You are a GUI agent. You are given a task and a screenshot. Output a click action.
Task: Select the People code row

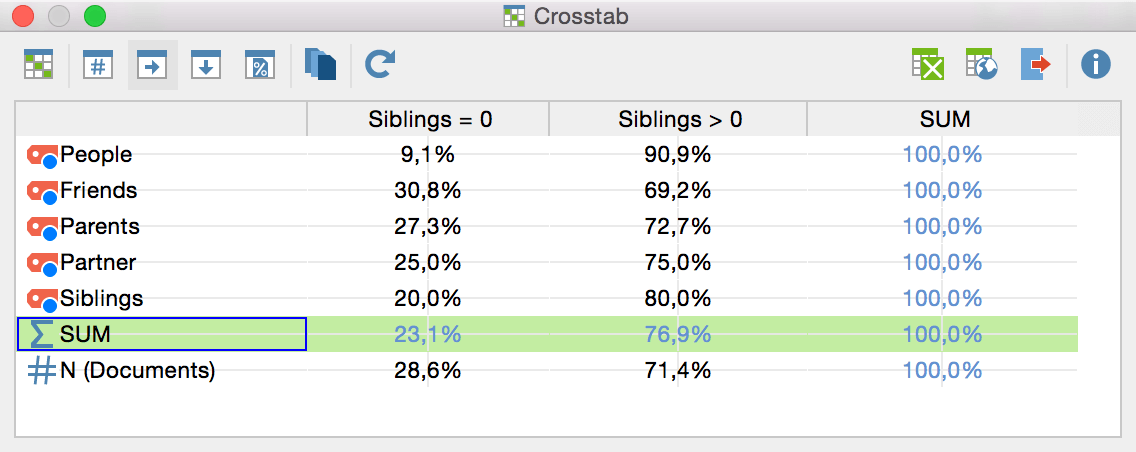[547, 154]
